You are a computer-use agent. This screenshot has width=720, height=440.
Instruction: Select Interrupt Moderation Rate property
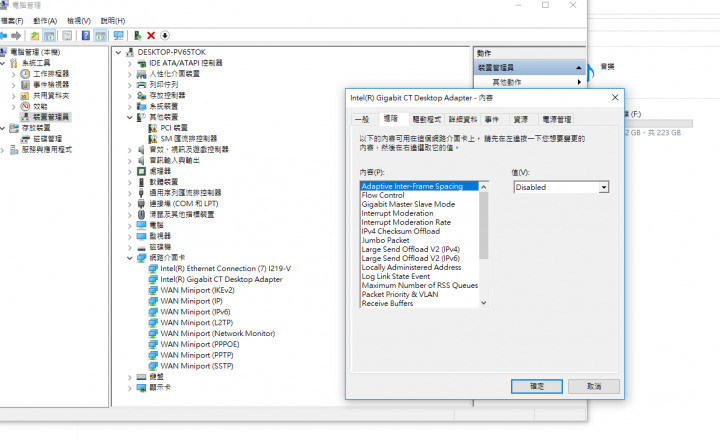tap(406, 222)
